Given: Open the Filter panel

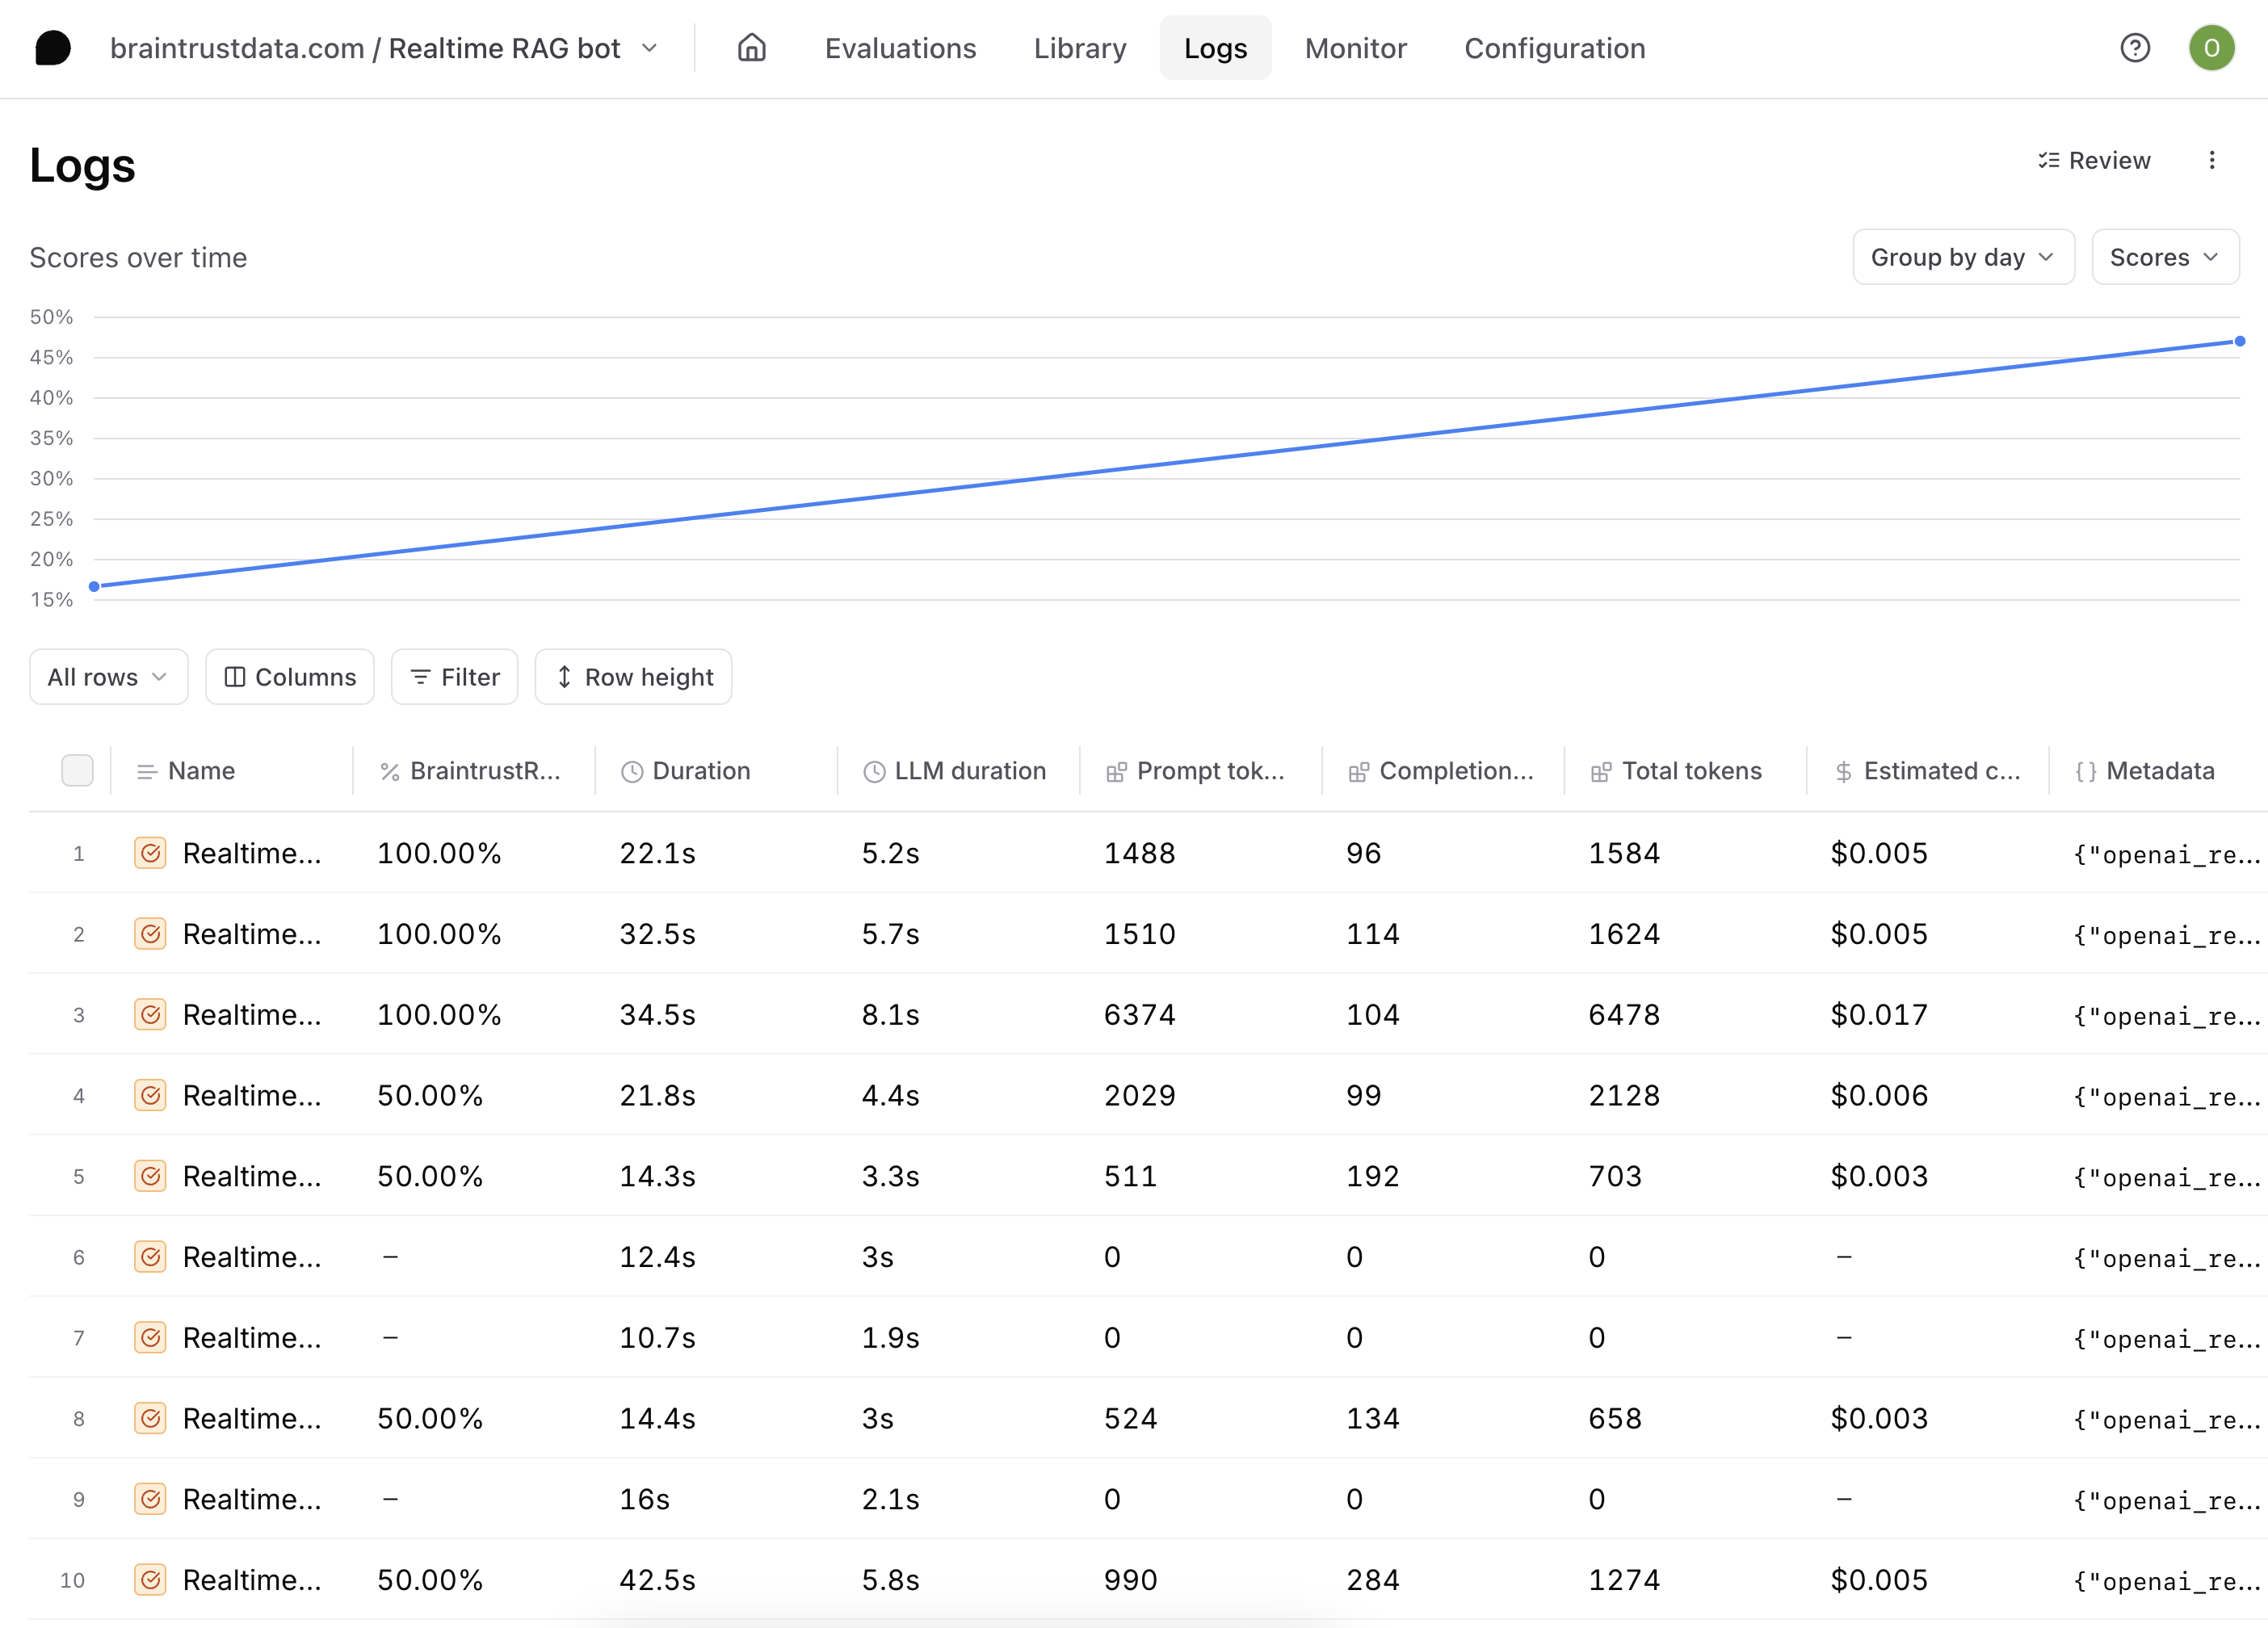Looking at the screenshot, I should pyautogui.click(x=454, y=677).
